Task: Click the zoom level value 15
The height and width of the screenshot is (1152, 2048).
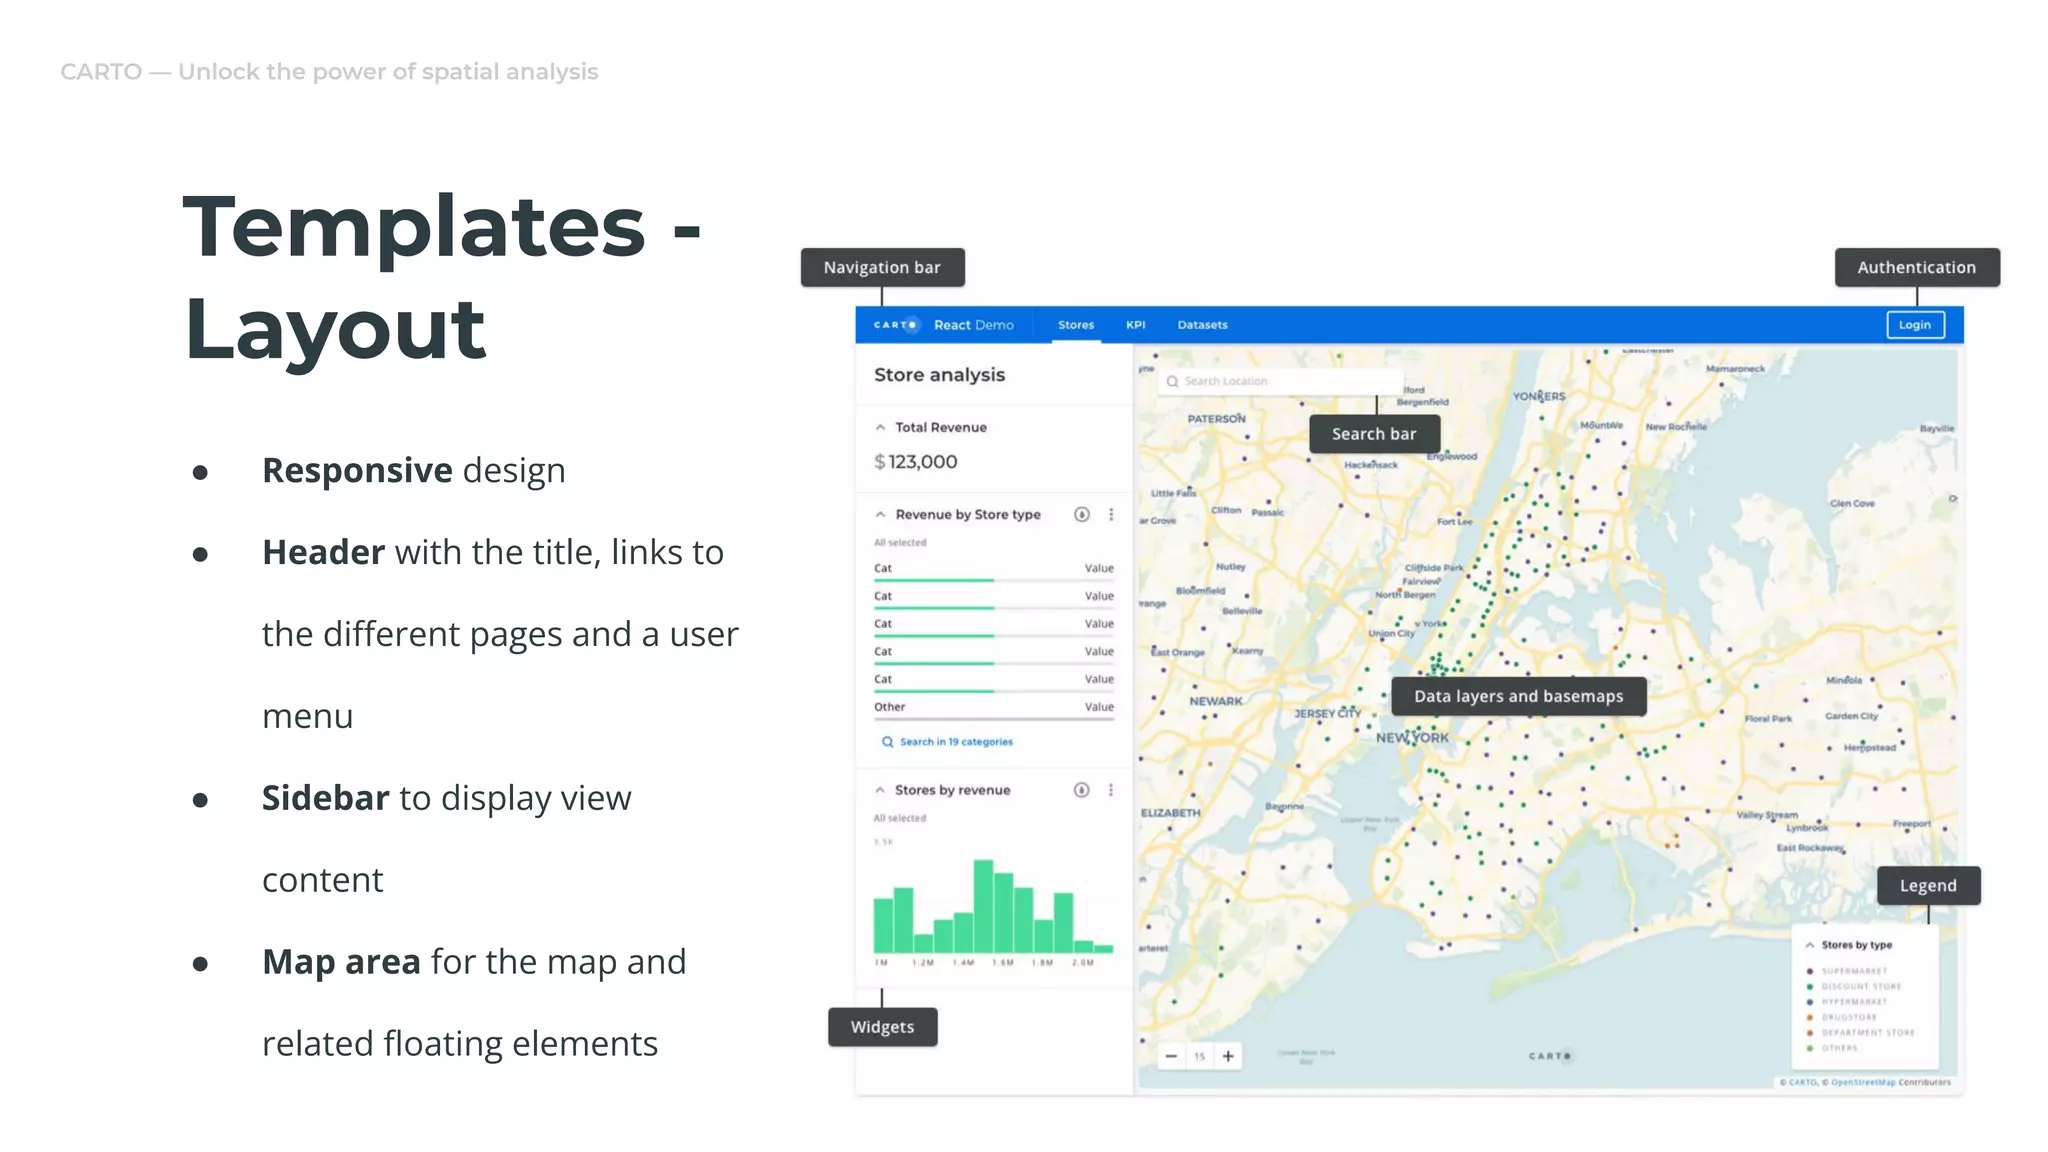Action: 1199,1056
